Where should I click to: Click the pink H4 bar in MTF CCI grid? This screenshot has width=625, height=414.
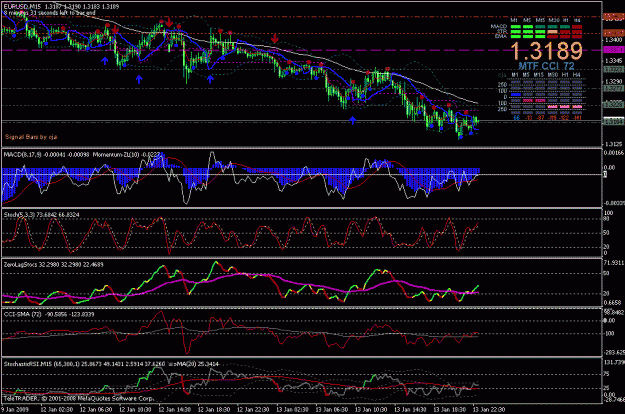(x=577, y=106)
